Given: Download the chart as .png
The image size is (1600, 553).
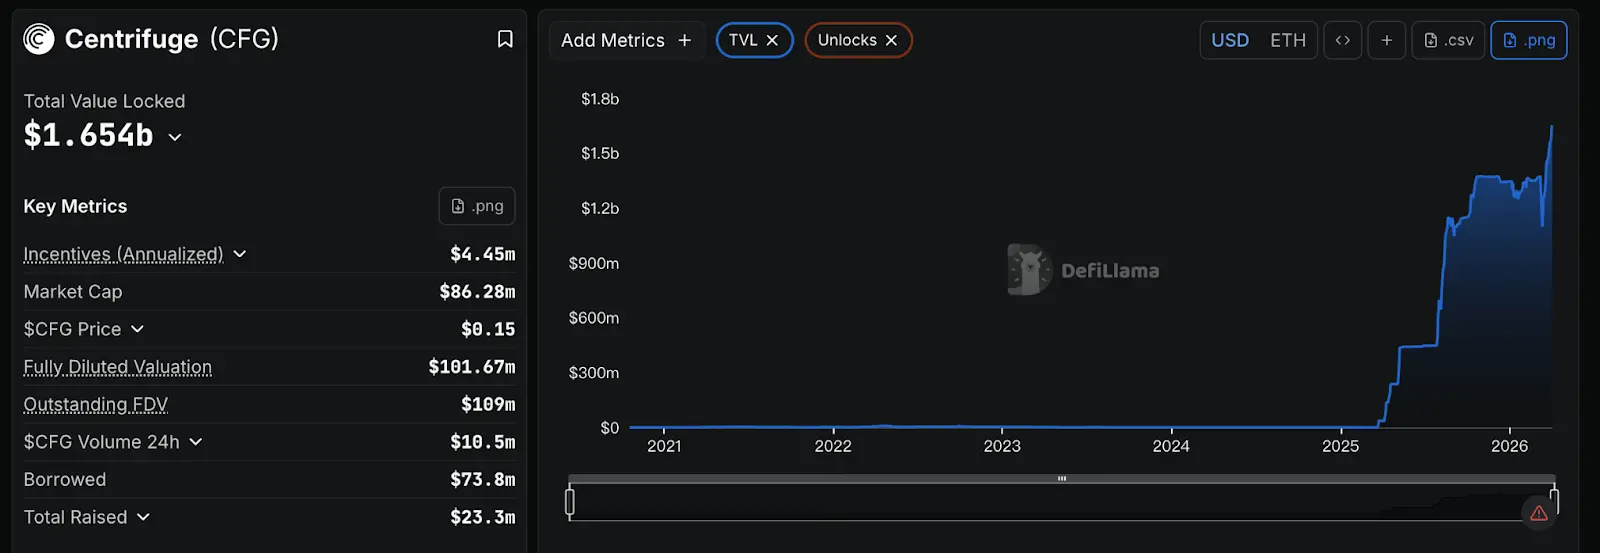Looking at the screenshot, I should point(1528,40).
